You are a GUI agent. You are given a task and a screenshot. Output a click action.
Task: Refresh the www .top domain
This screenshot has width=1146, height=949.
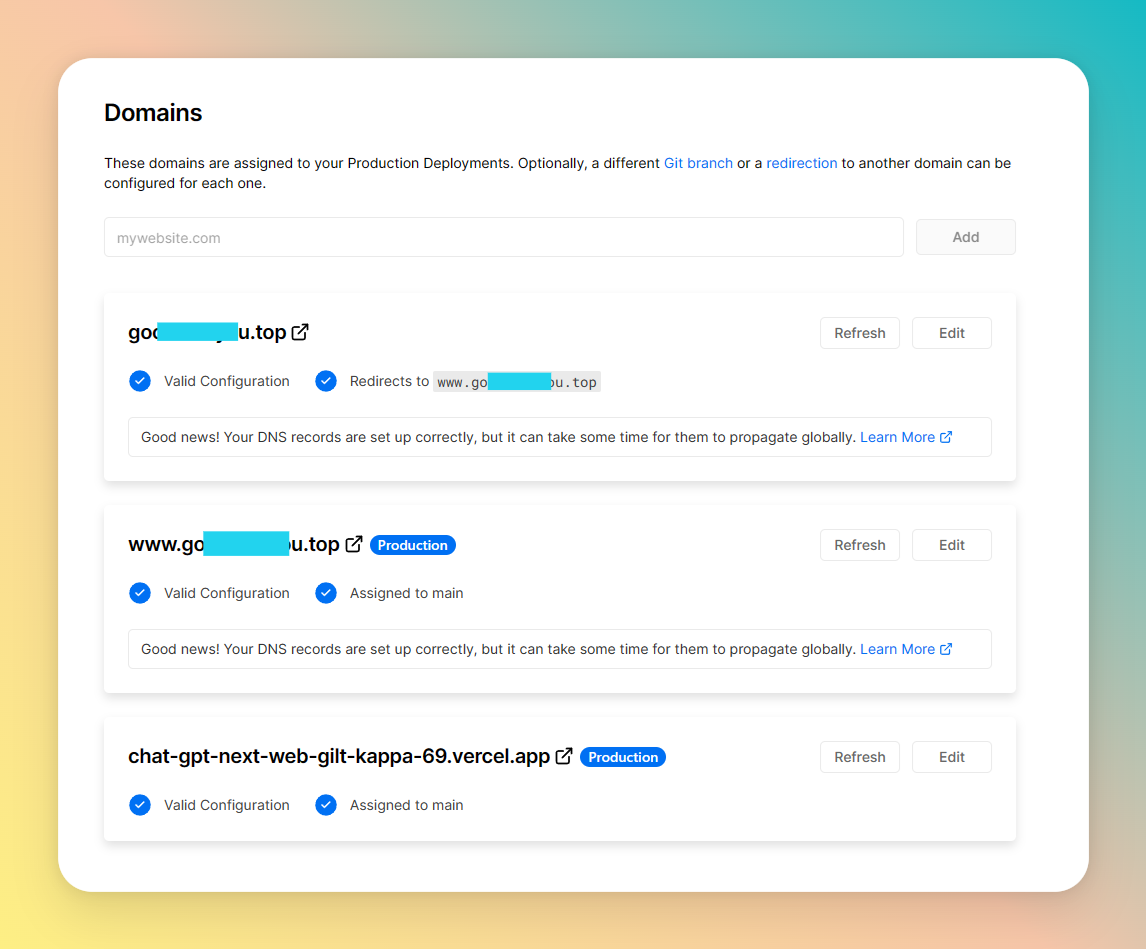pyautogui.click(x=859, y=545)
